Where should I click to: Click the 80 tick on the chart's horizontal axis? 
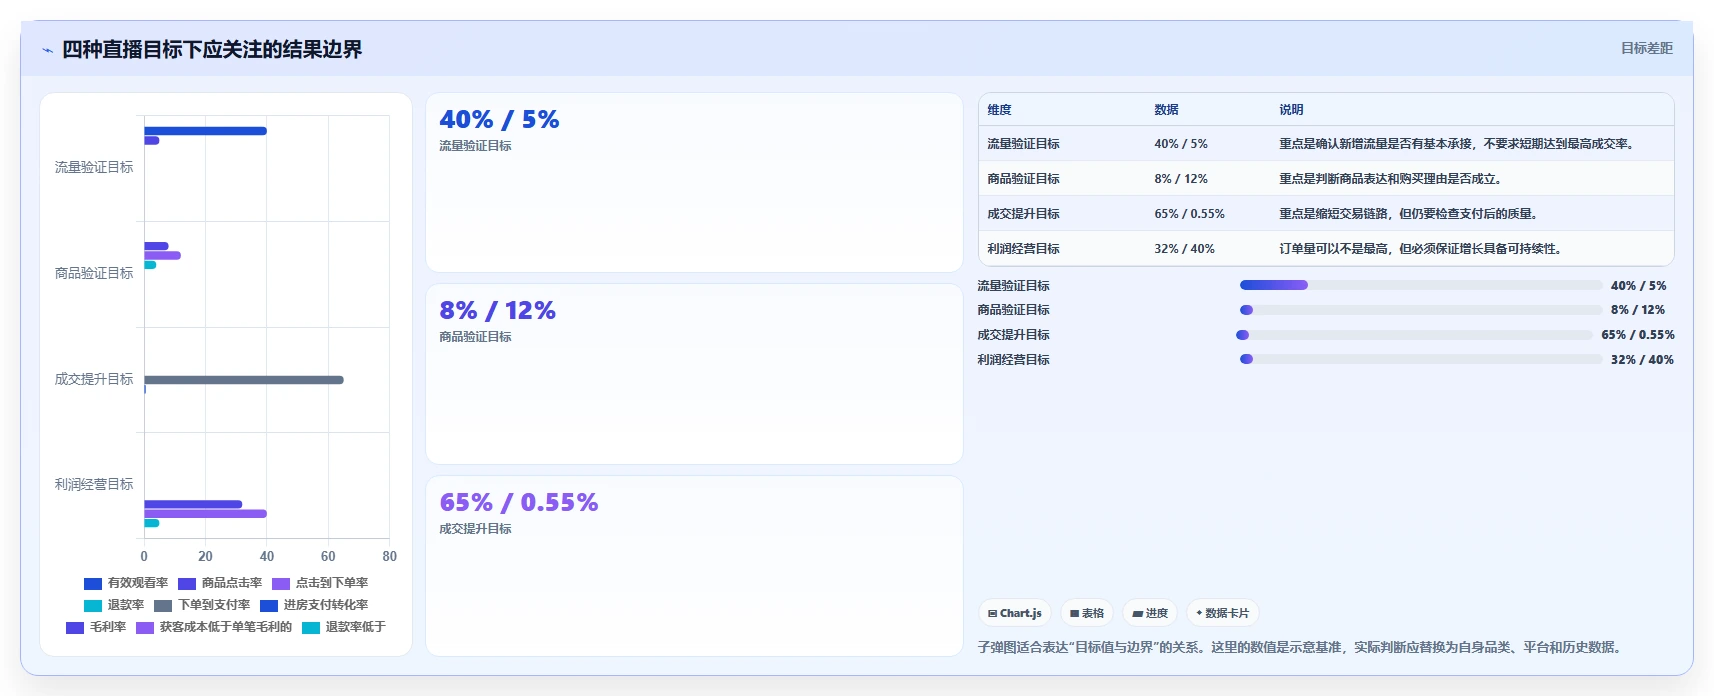tap(389, 557)
